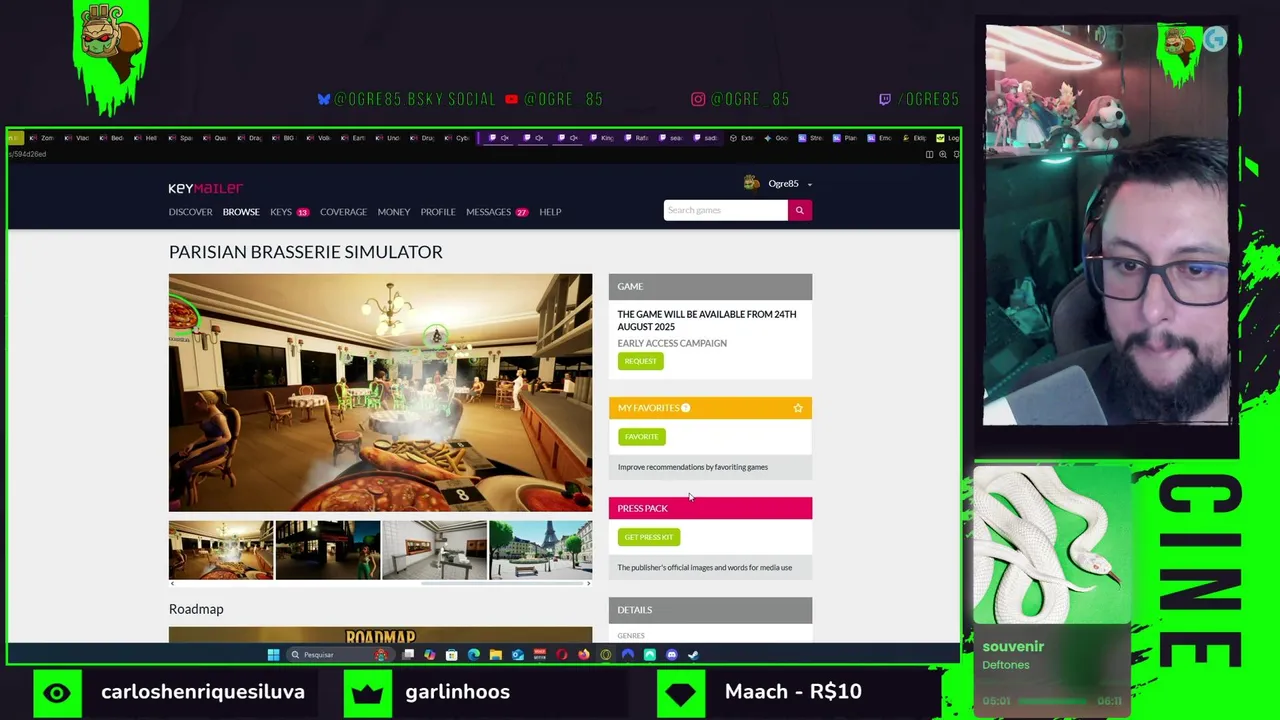The height and width of the screenshot is (720, 1280).
Task: Click the Search games input field
Action: tap(725, 210)
